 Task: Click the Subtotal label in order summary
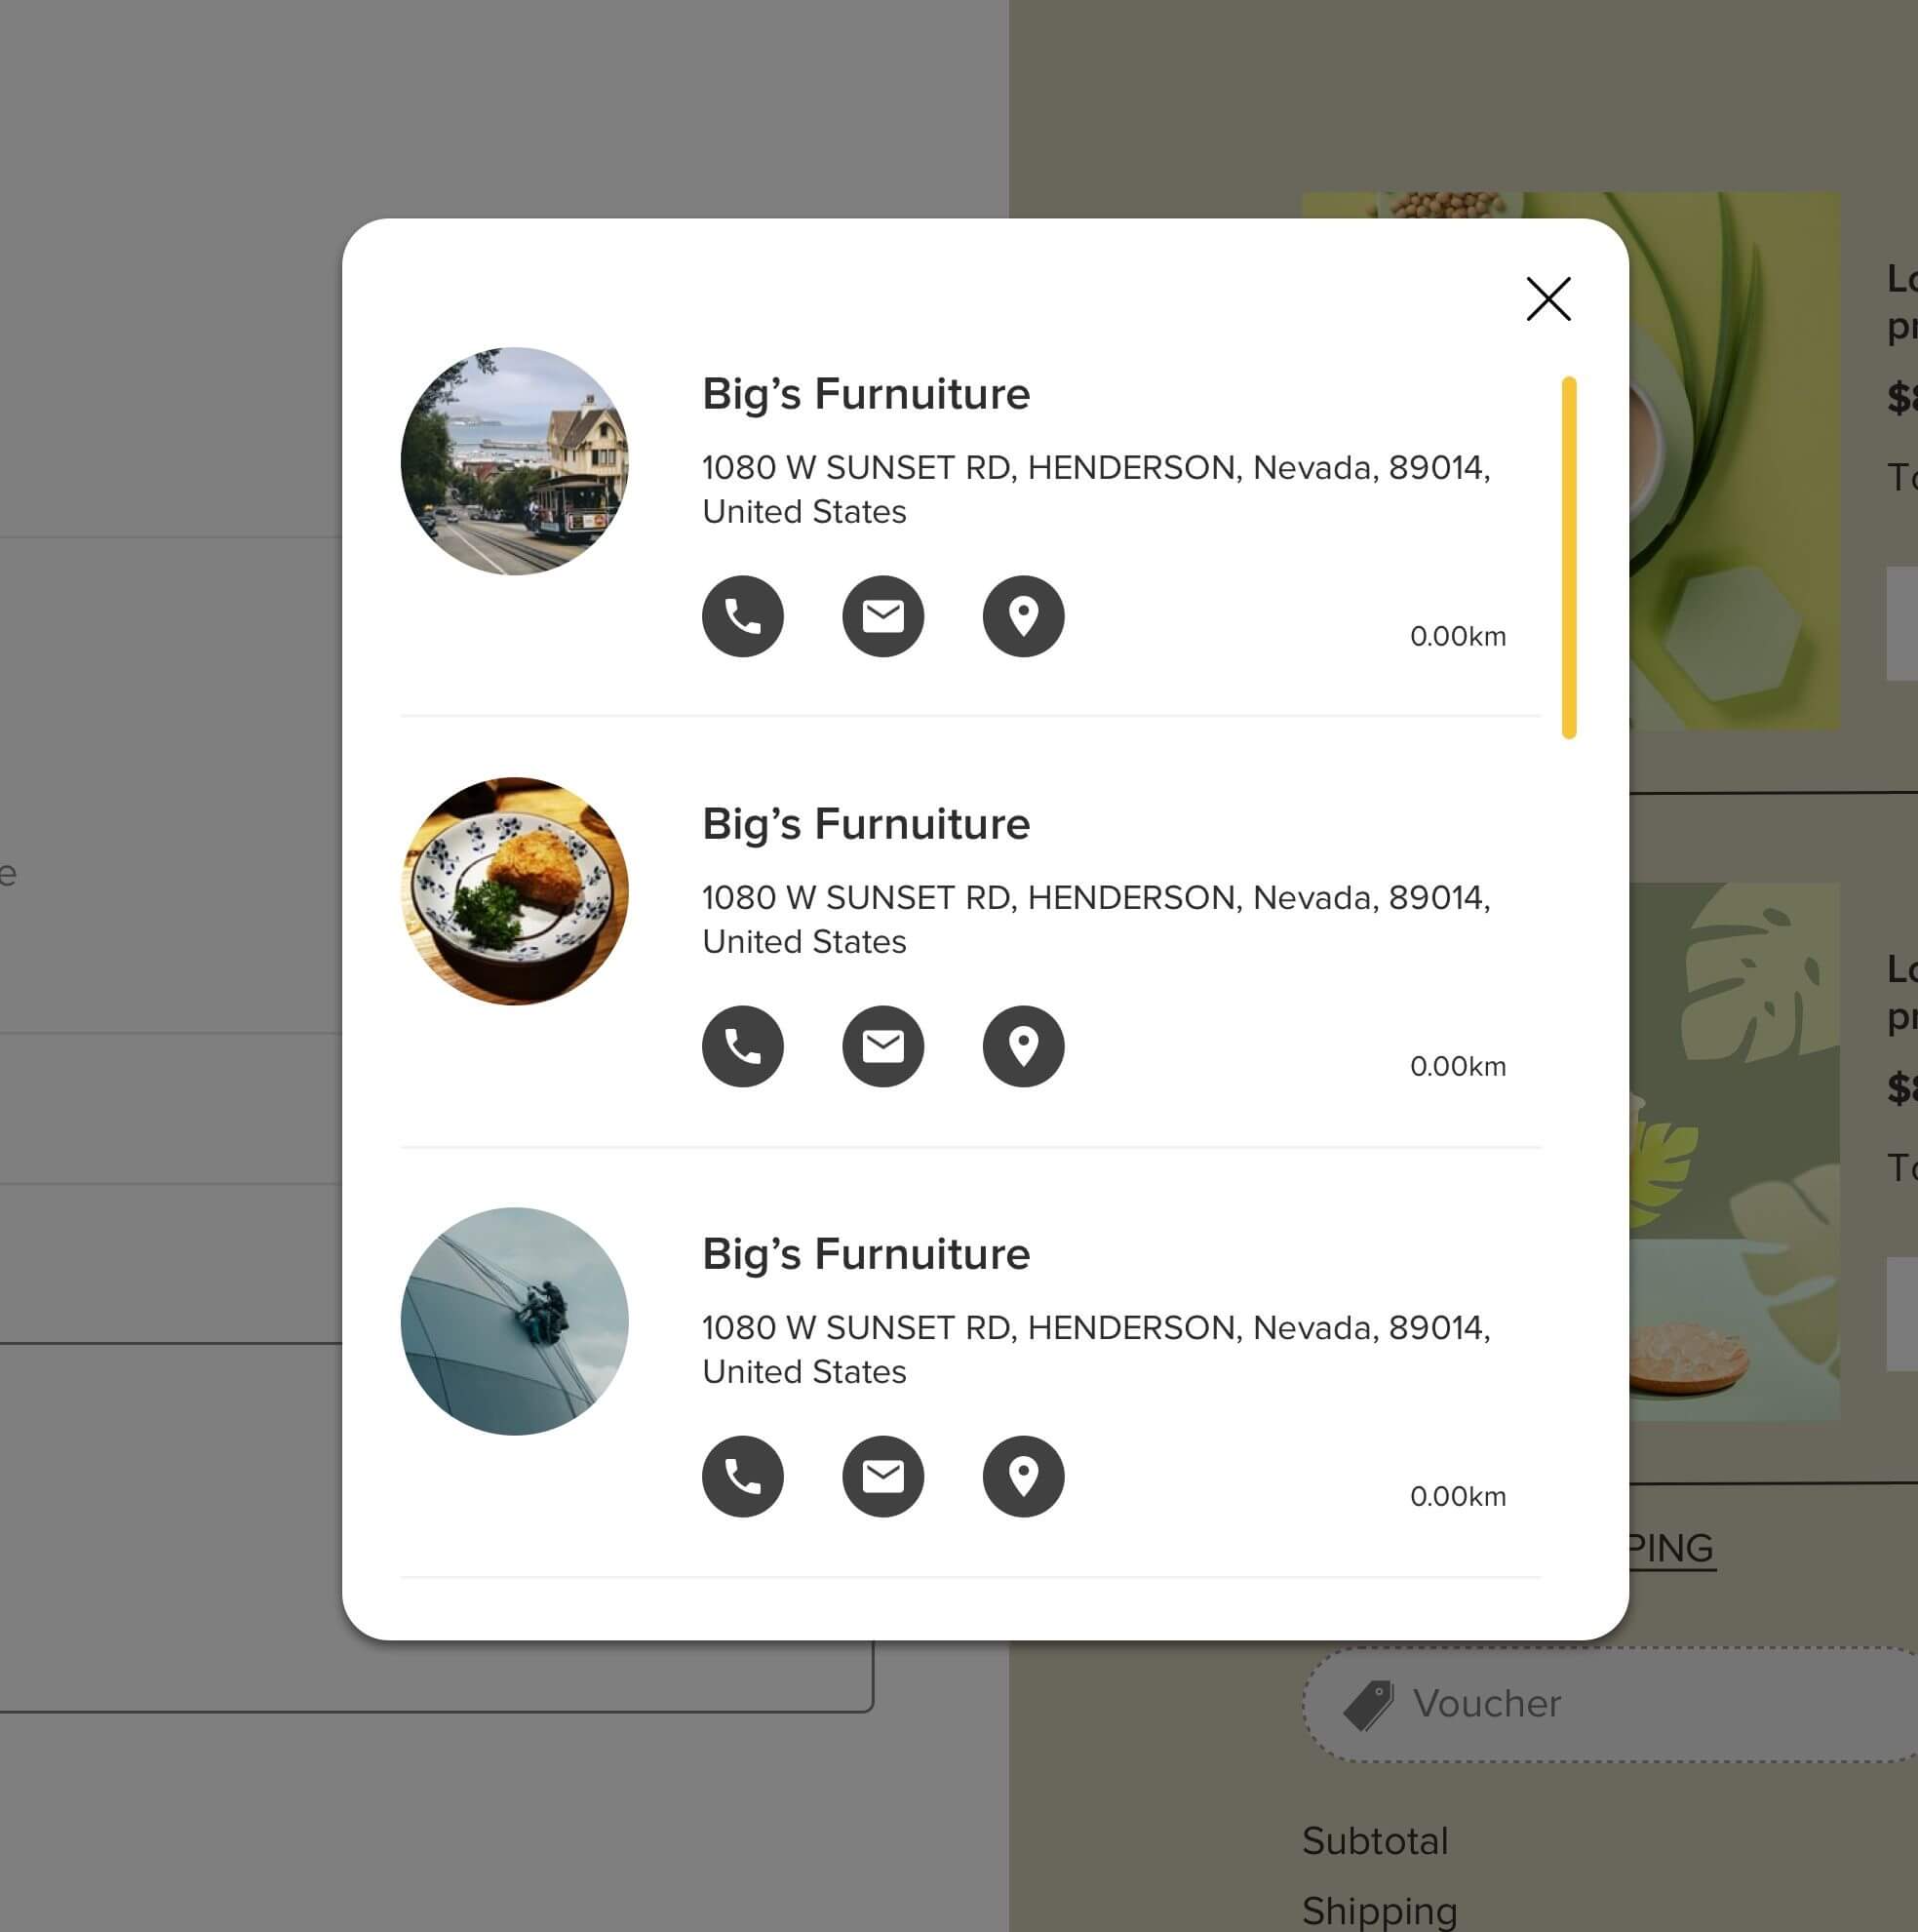click(1375, 1839)
